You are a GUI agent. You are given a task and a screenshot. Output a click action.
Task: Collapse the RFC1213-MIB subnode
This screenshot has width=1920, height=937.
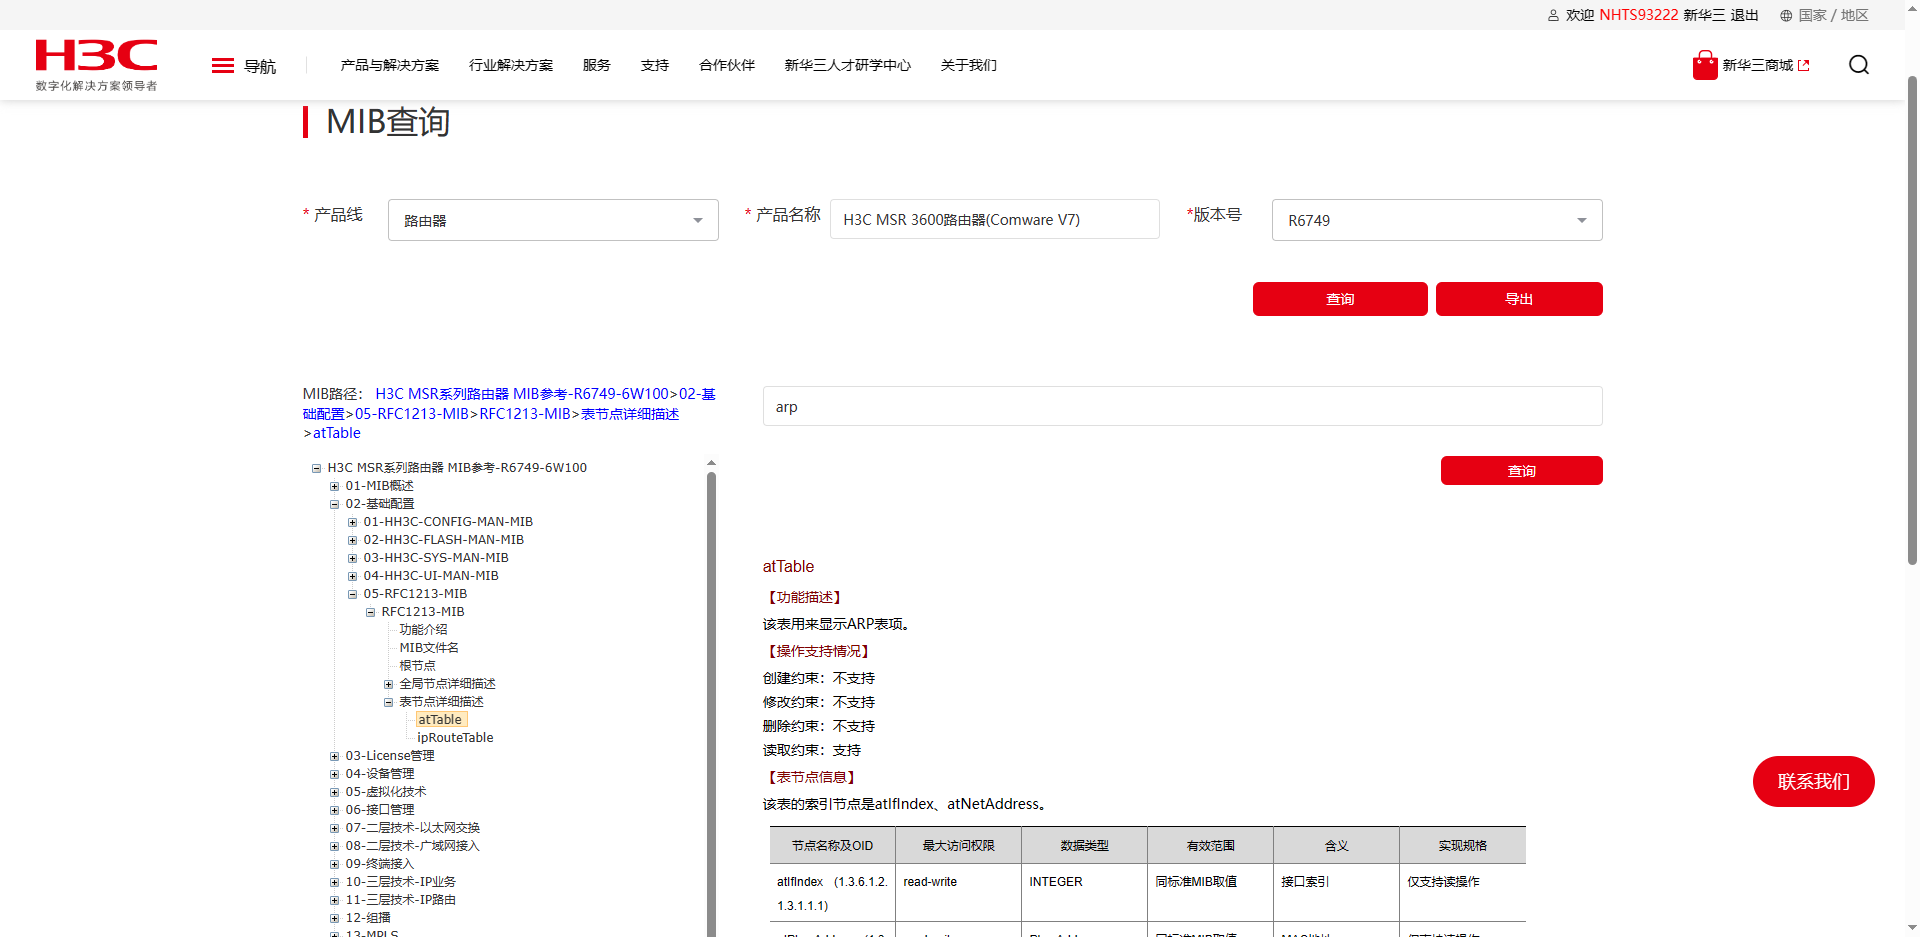(370, 612)
